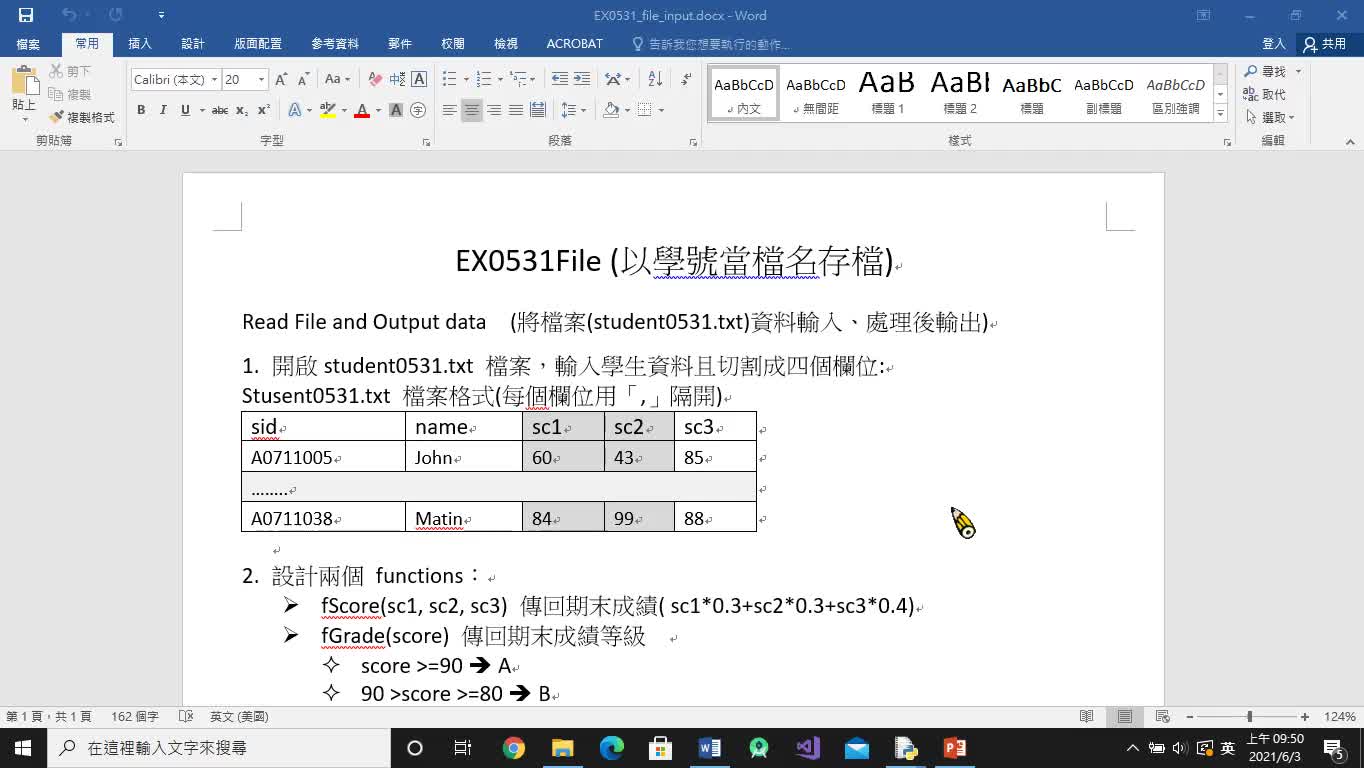Open font name dropdown Calibri
The image size is (1364, 768).
[213, 79]
